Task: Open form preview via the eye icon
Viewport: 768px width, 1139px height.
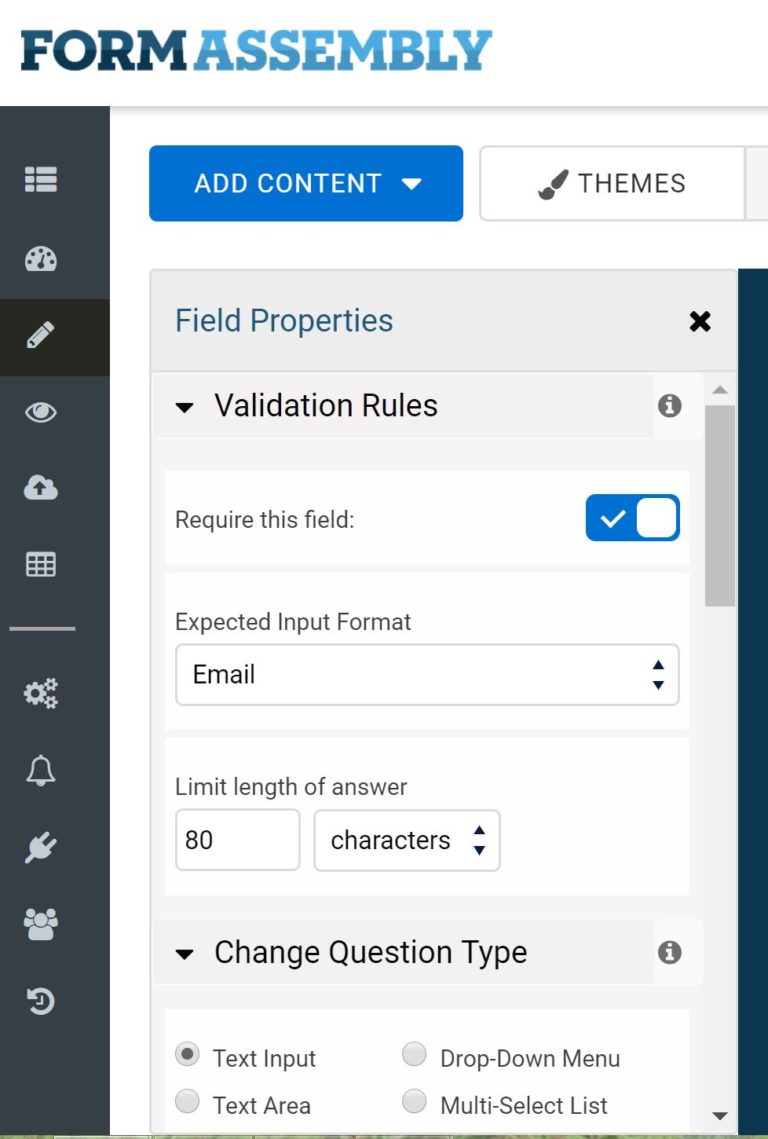Action: pos(40,412)
